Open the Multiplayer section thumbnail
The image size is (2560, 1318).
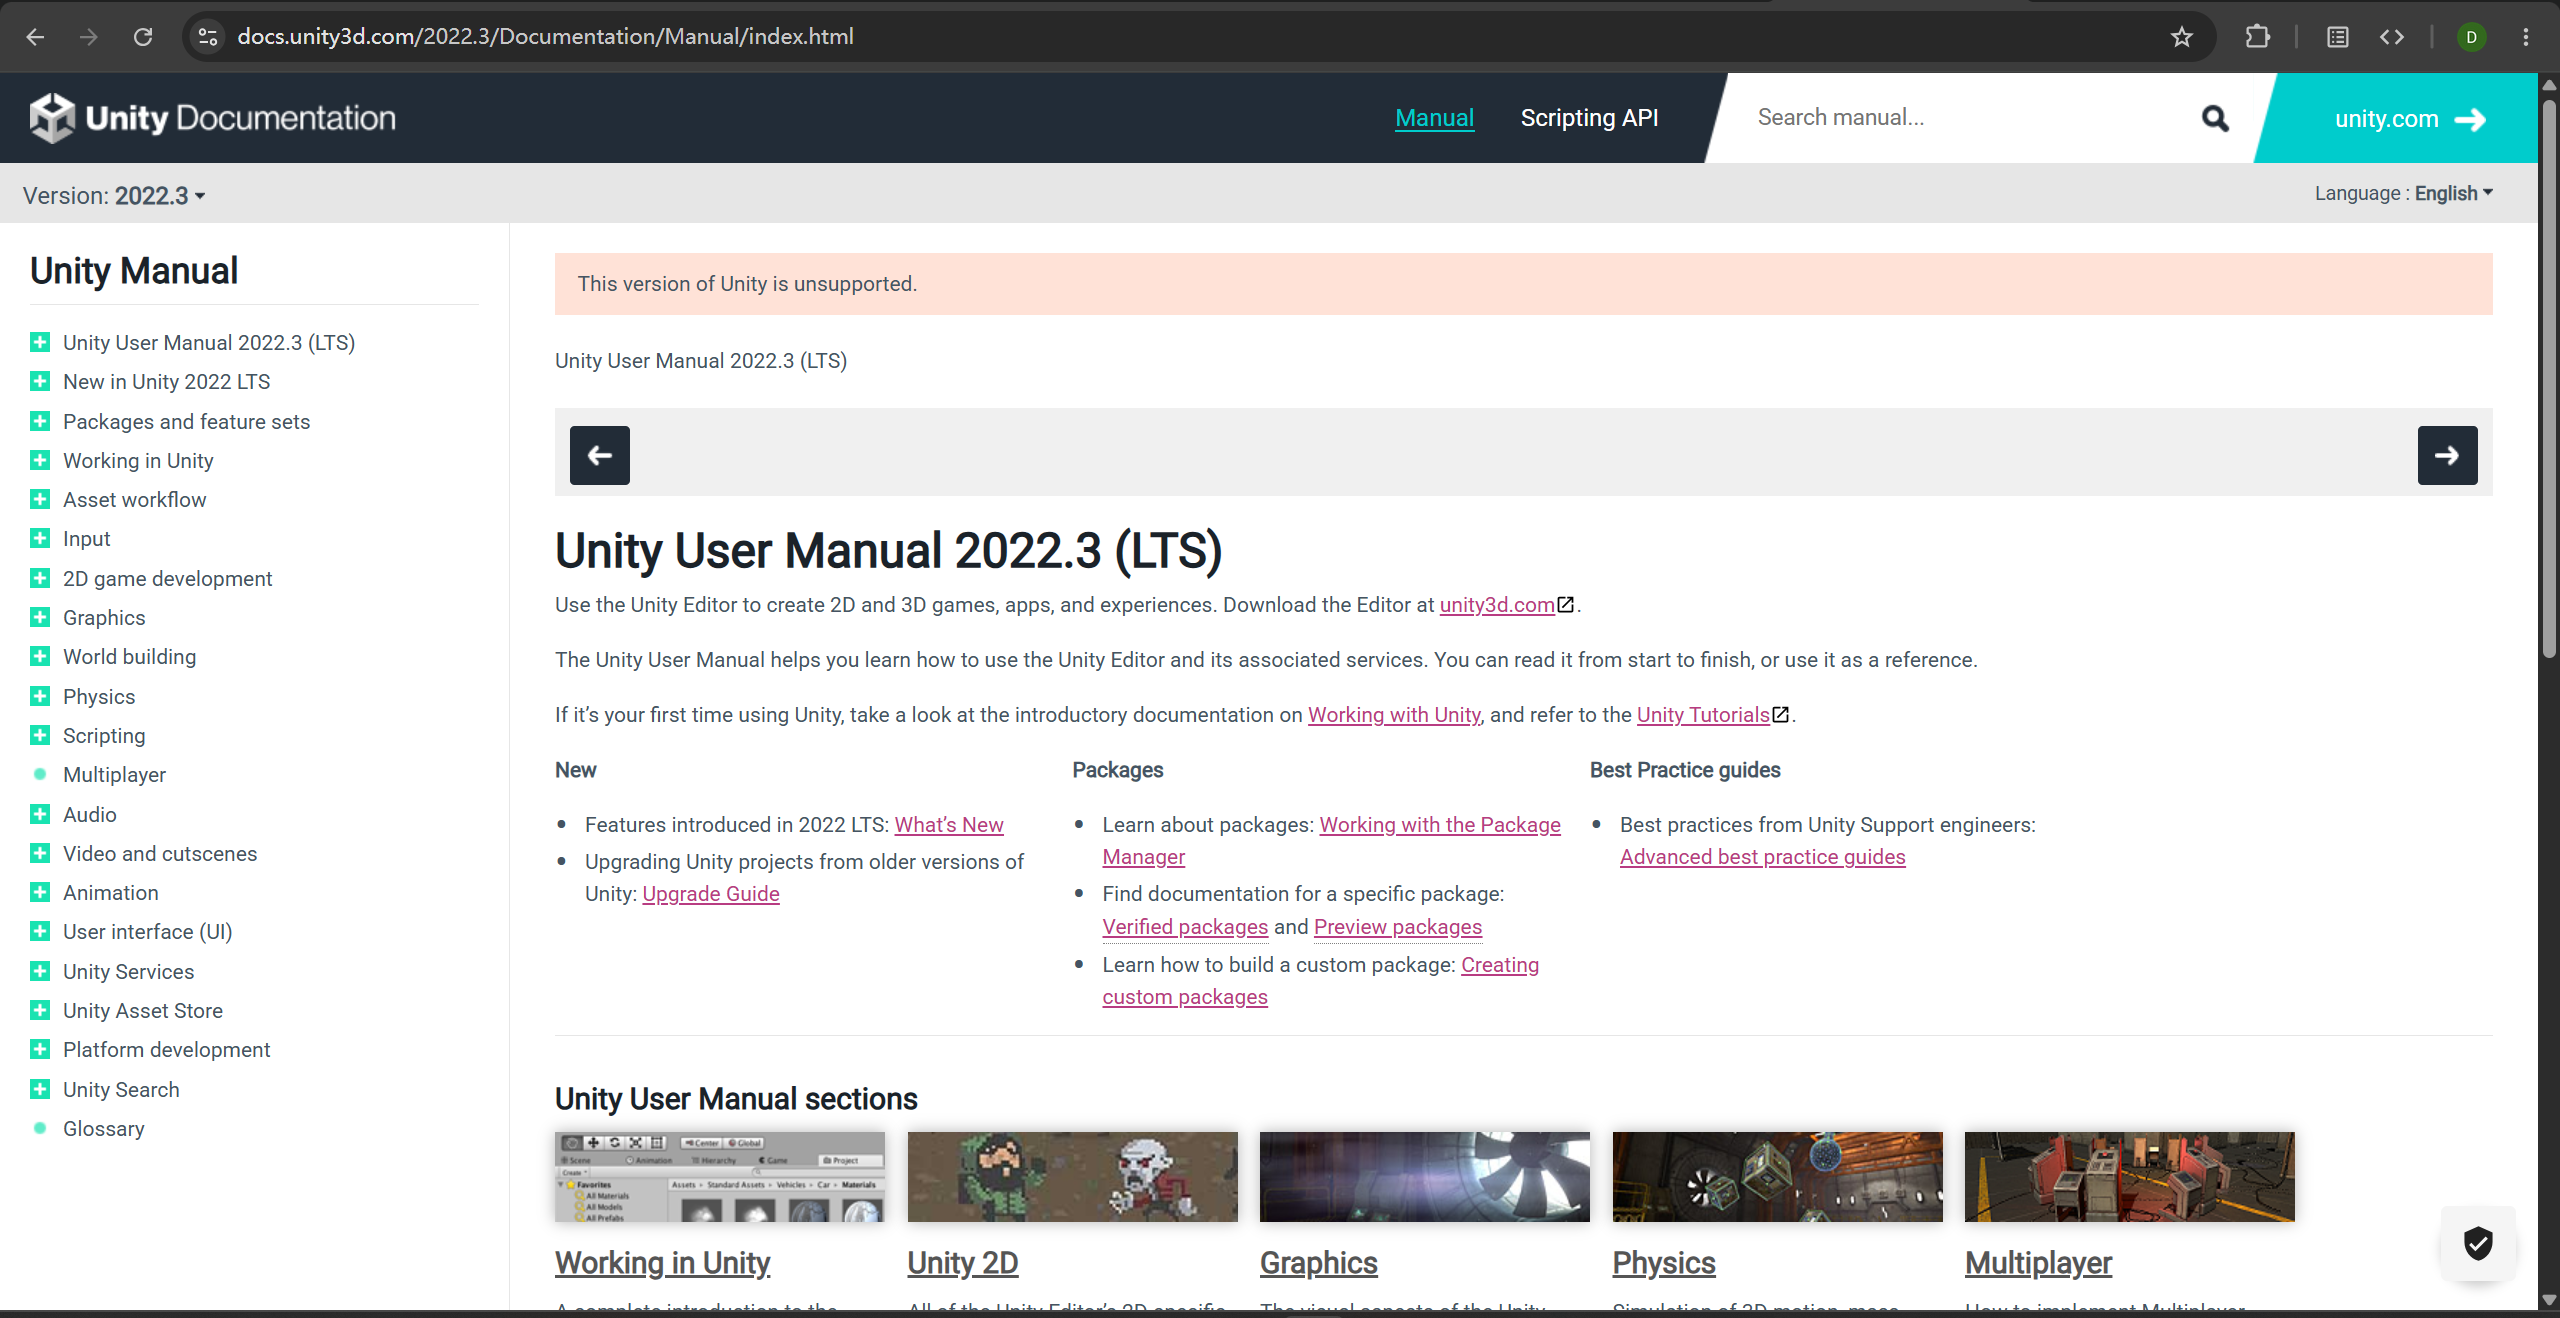tap(2129, 1176)
